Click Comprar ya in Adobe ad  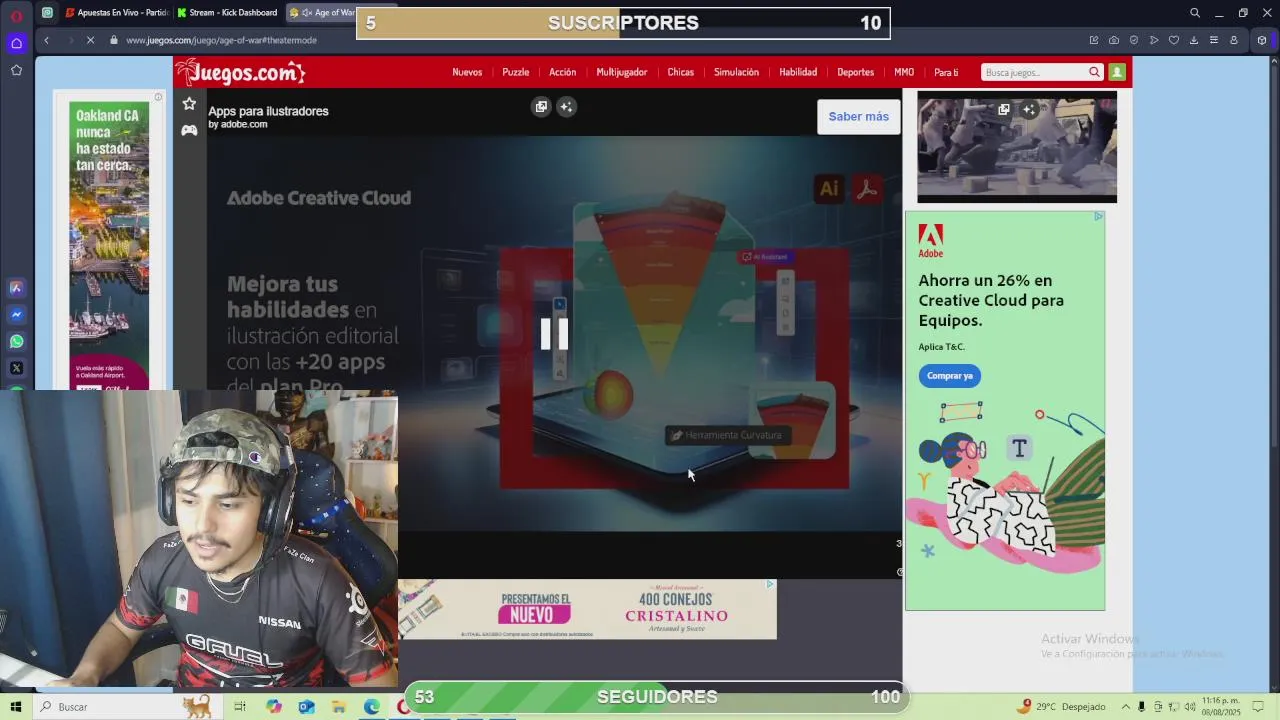pos(950,376)
